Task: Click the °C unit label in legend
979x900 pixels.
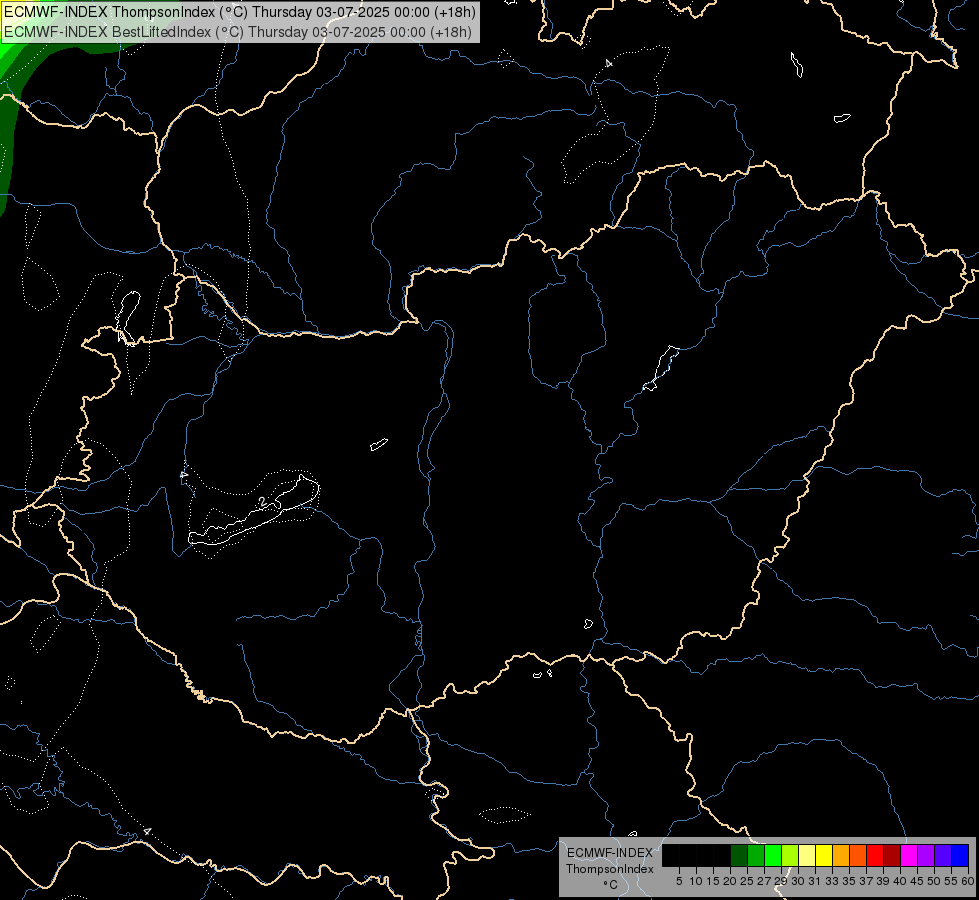Action: click(610, 885)
